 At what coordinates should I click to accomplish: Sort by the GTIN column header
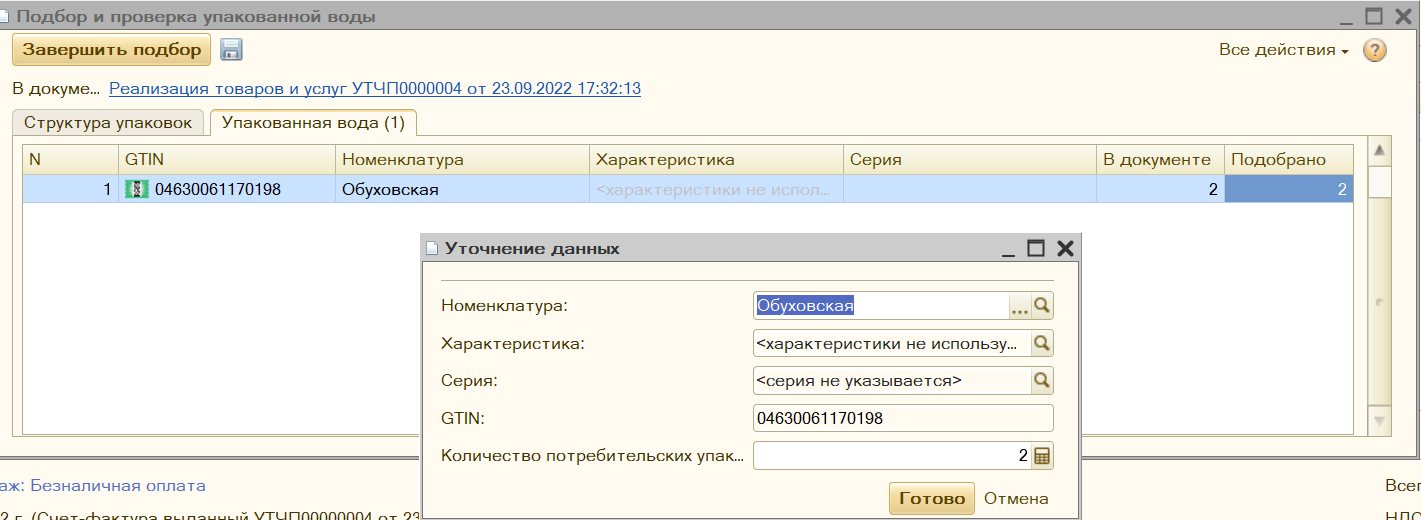point(227,159)
